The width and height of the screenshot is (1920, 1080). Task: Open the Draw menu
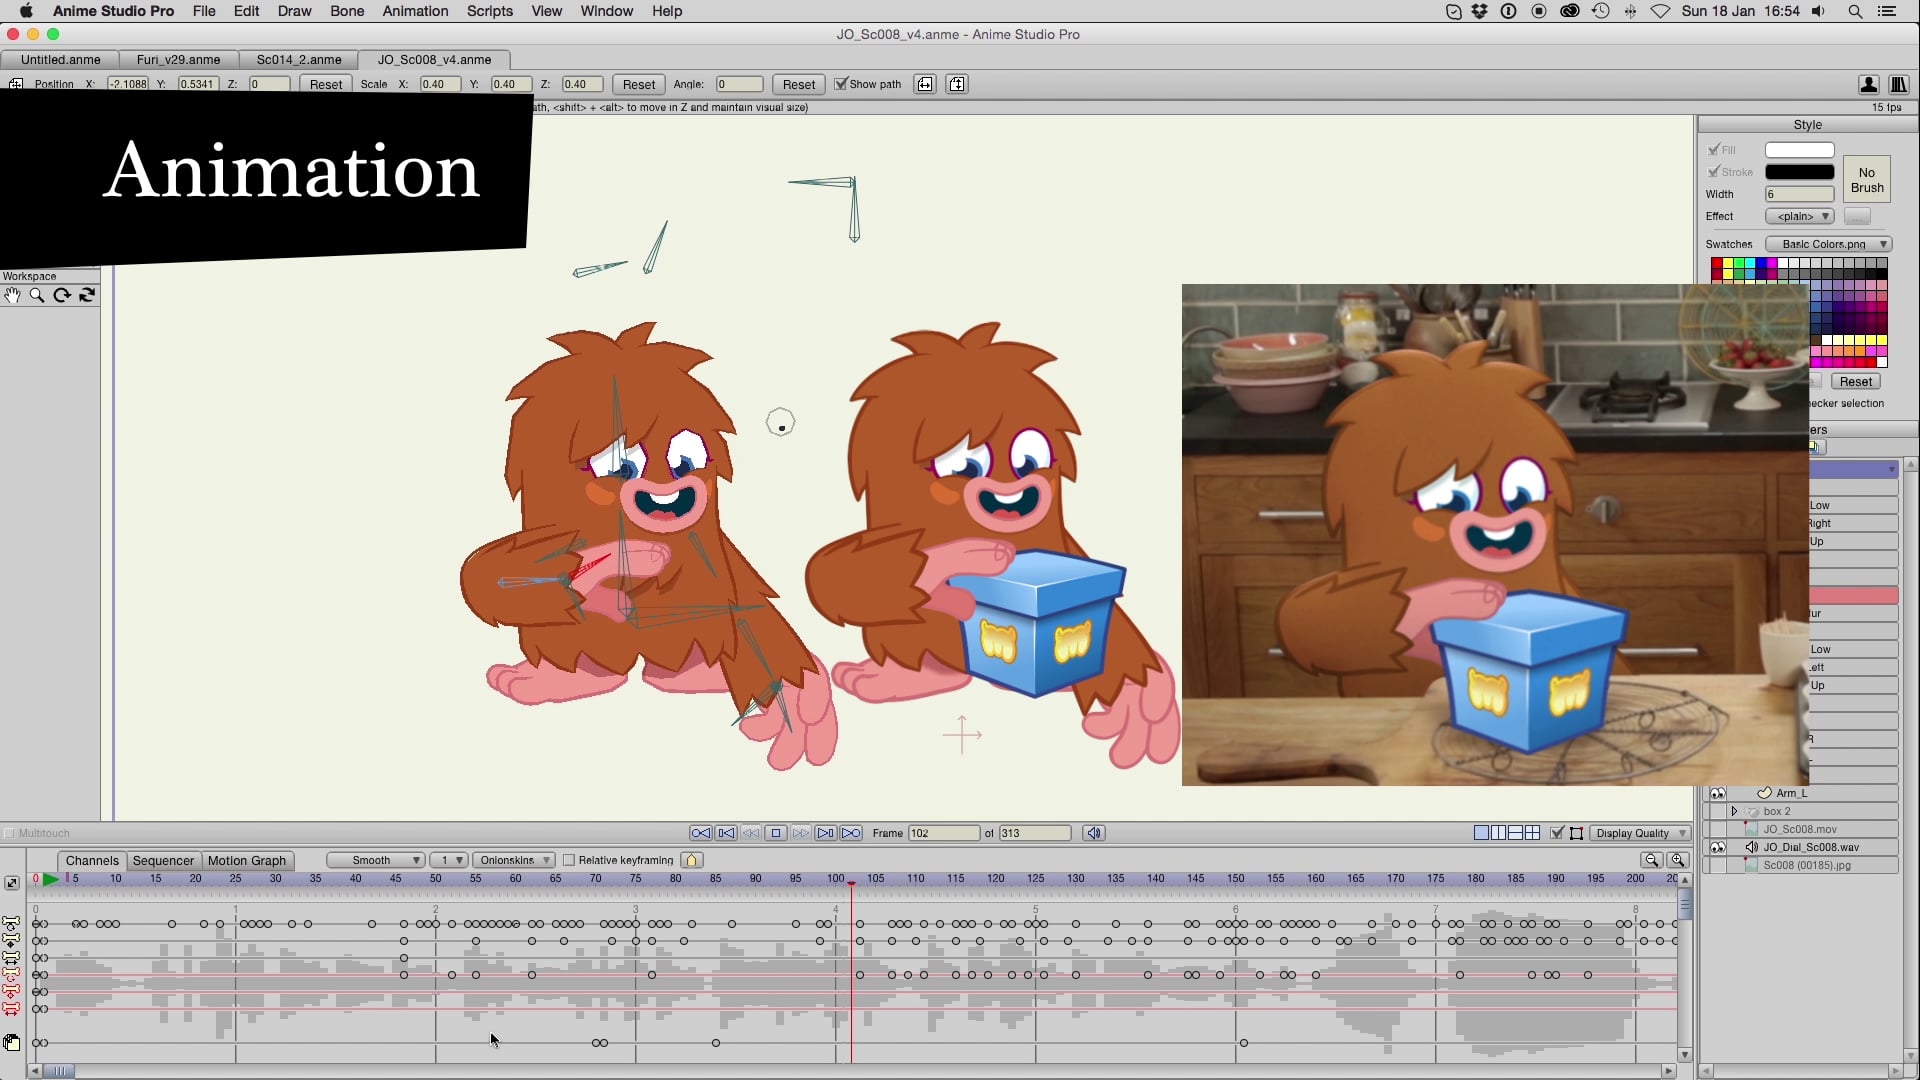pos(294,11)
